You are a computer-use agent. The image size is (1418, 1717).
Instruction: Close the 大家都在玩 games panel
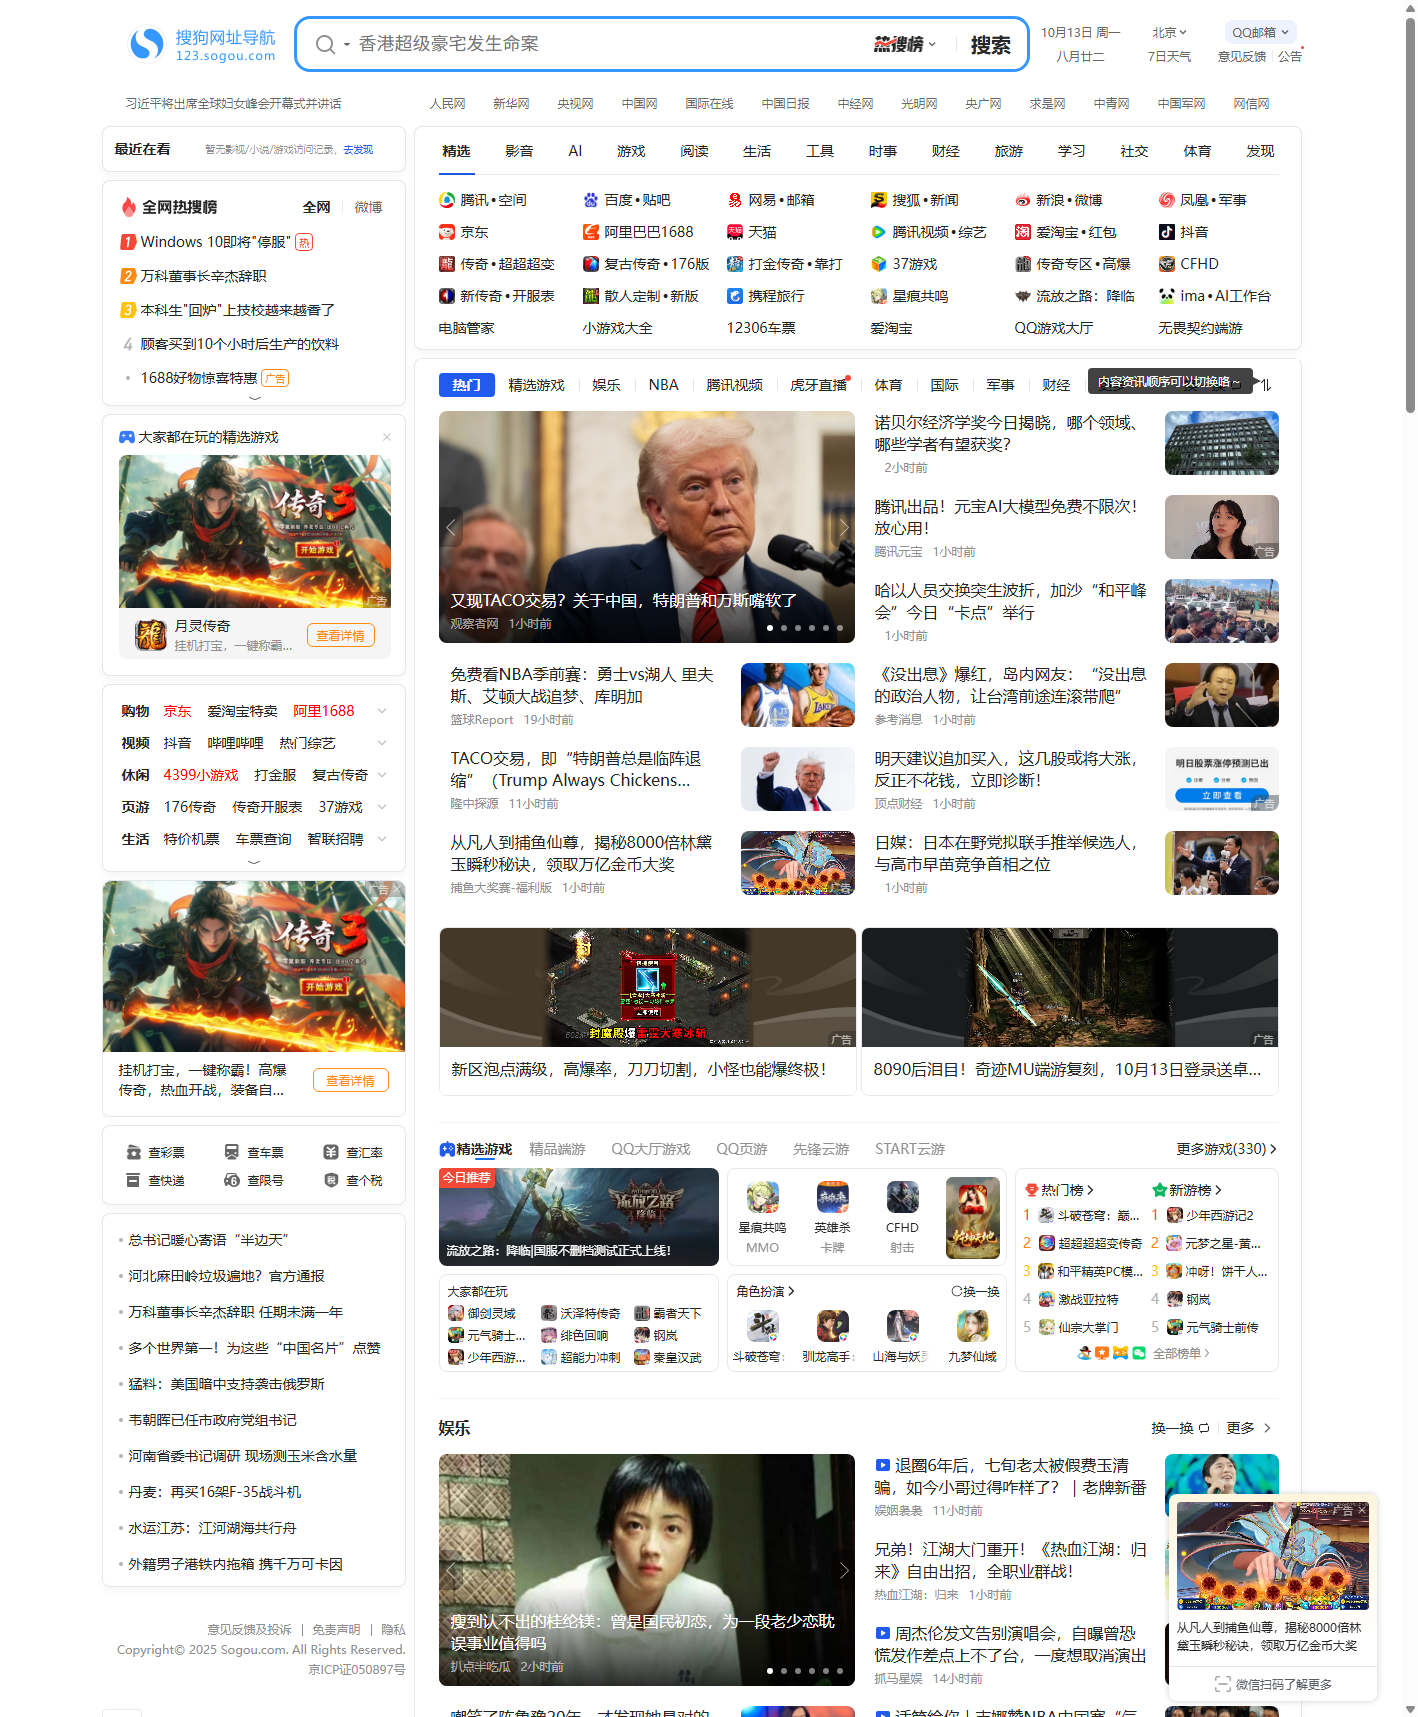[x=387, y=437]
